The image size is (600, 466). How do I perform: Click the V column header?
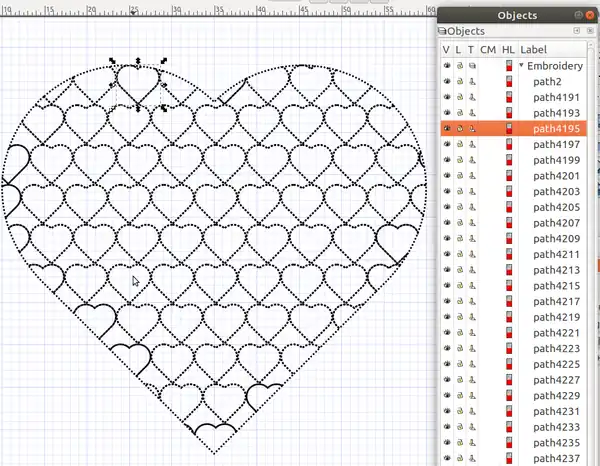point(446,49)
